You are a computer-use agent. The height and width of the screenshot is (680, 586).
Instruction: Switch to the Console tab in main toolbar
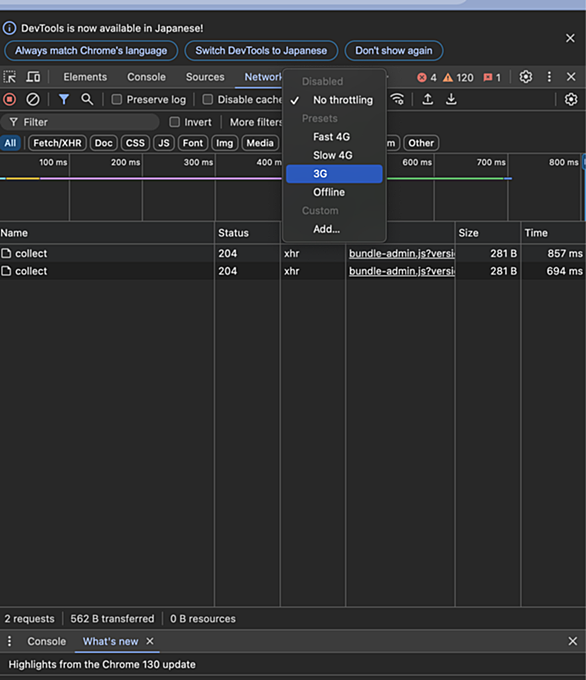[x=146, y=77]
